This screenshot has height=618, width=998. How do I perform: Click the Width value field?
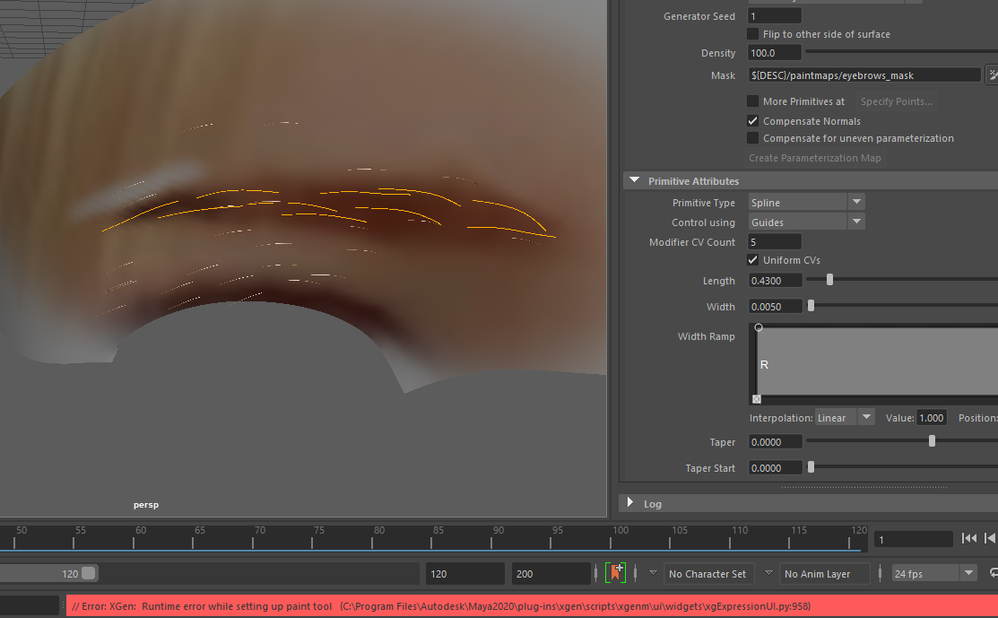click(775, 306)
